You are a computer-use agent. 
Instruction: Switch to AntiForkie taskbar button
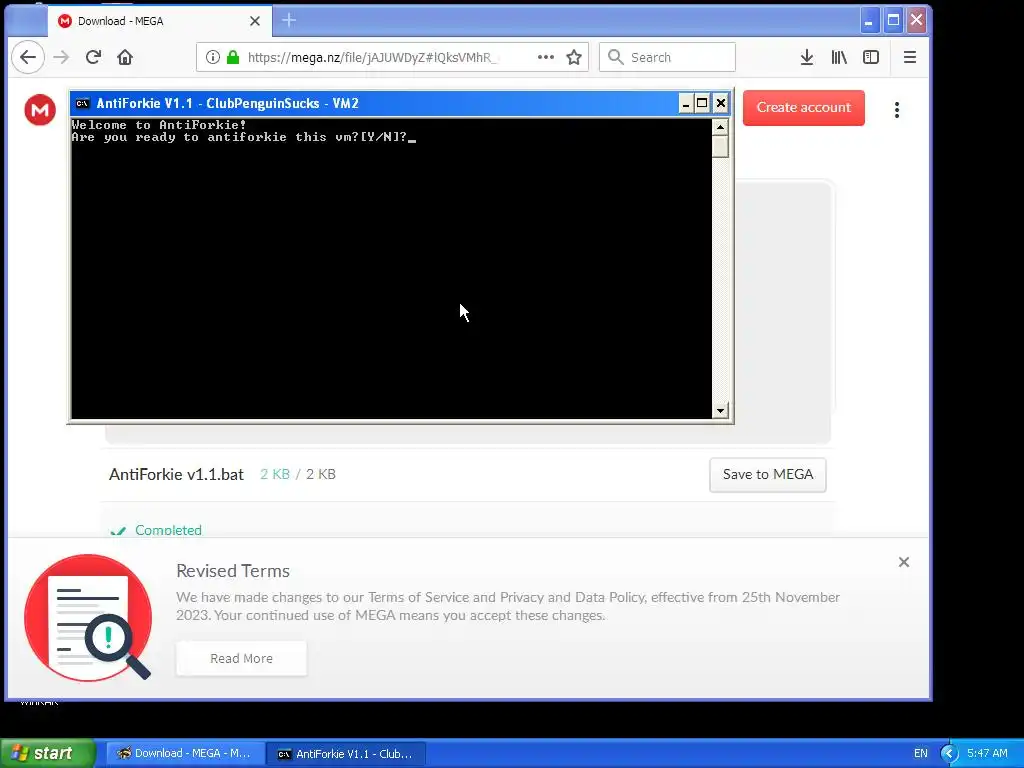click(347, 754)
